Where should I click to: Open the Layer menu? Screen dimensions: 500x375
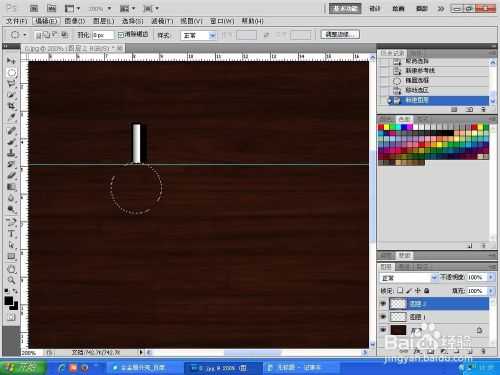[x=104, y=21]
